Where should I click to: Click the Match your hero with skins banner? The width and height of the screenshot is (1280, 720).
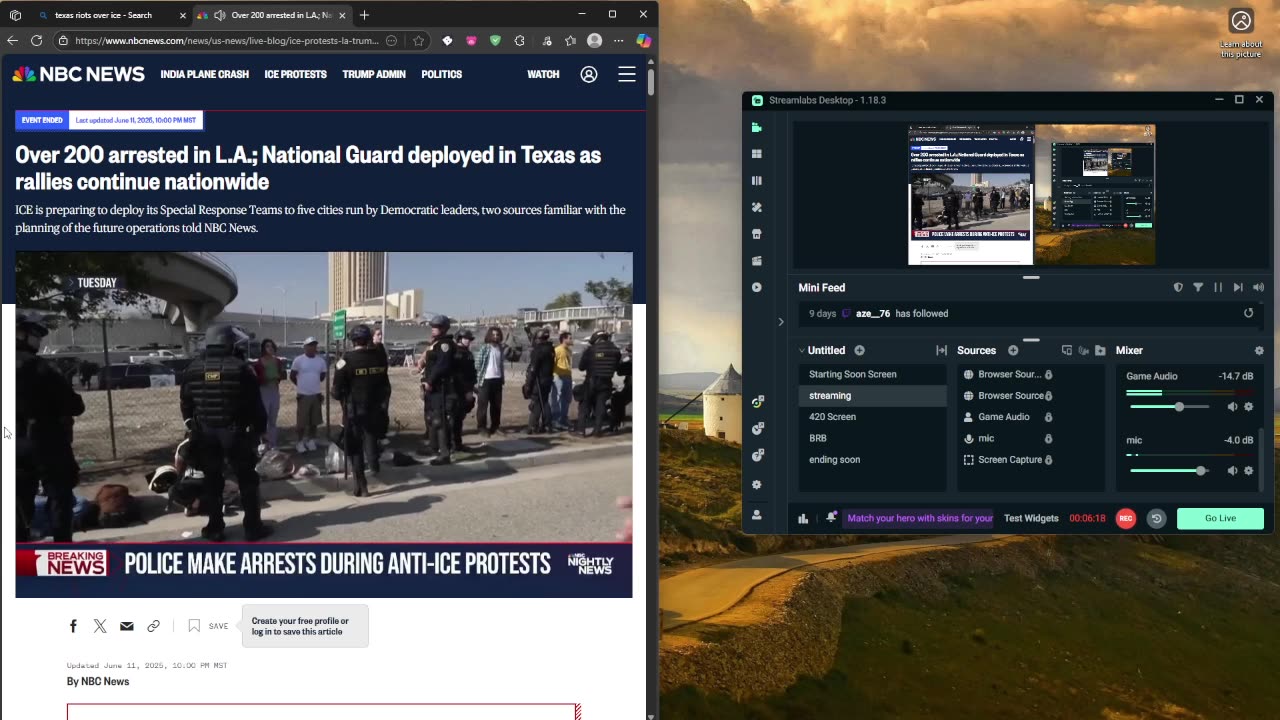pos(920,518)
